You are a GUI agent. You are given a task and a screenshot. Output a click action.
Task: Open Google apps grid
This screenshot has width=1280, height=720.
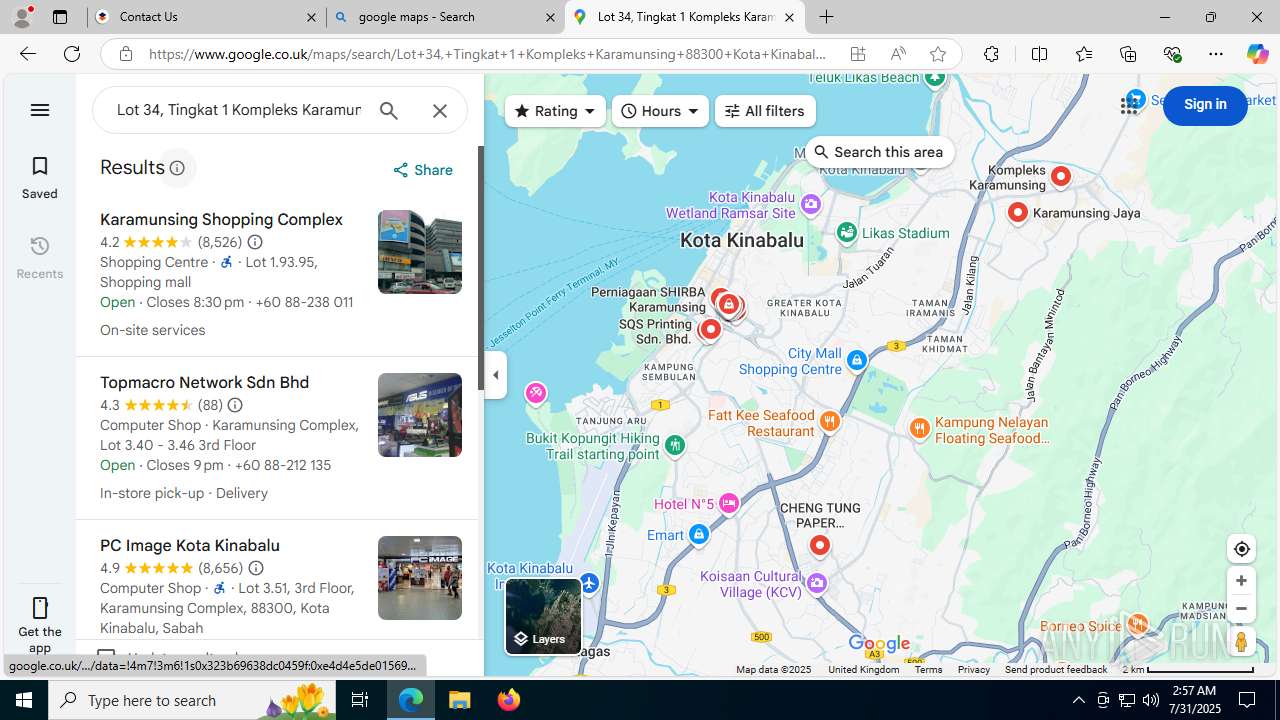[x=1129, y=105]
